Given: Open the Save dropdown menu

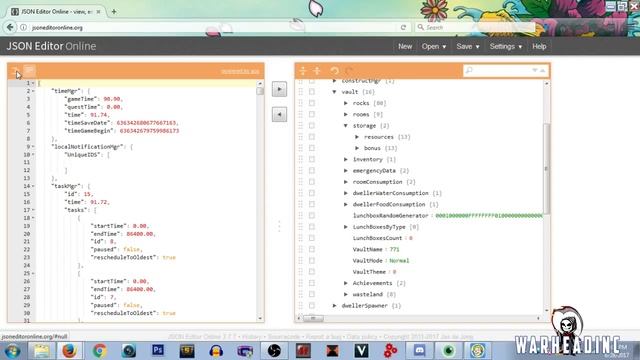Looking at the screenshot, I should click(468, 47).
